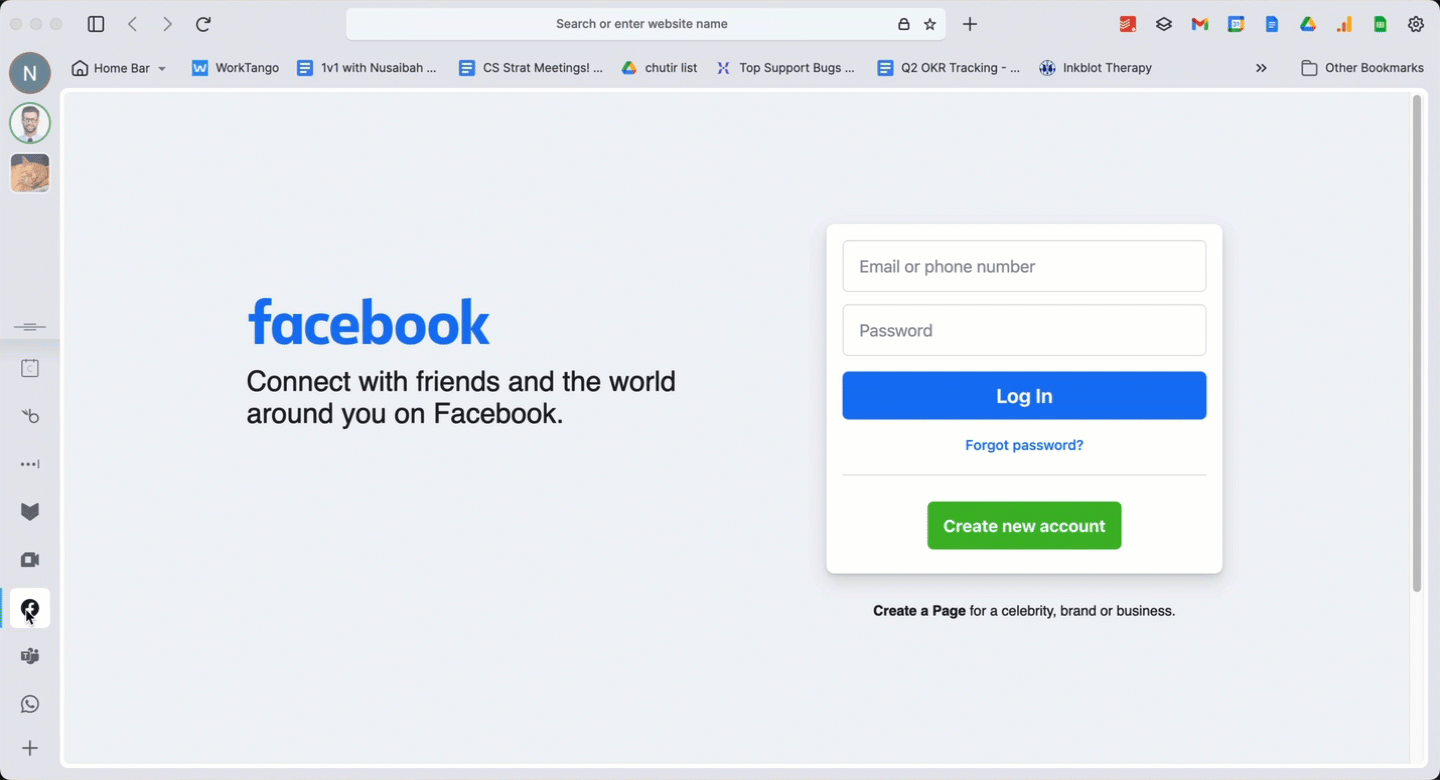The height and width of the screenshot is (780, 1440).
Task: Open the Inkblot Therapy bookmark
Action: coord(1095,68)
